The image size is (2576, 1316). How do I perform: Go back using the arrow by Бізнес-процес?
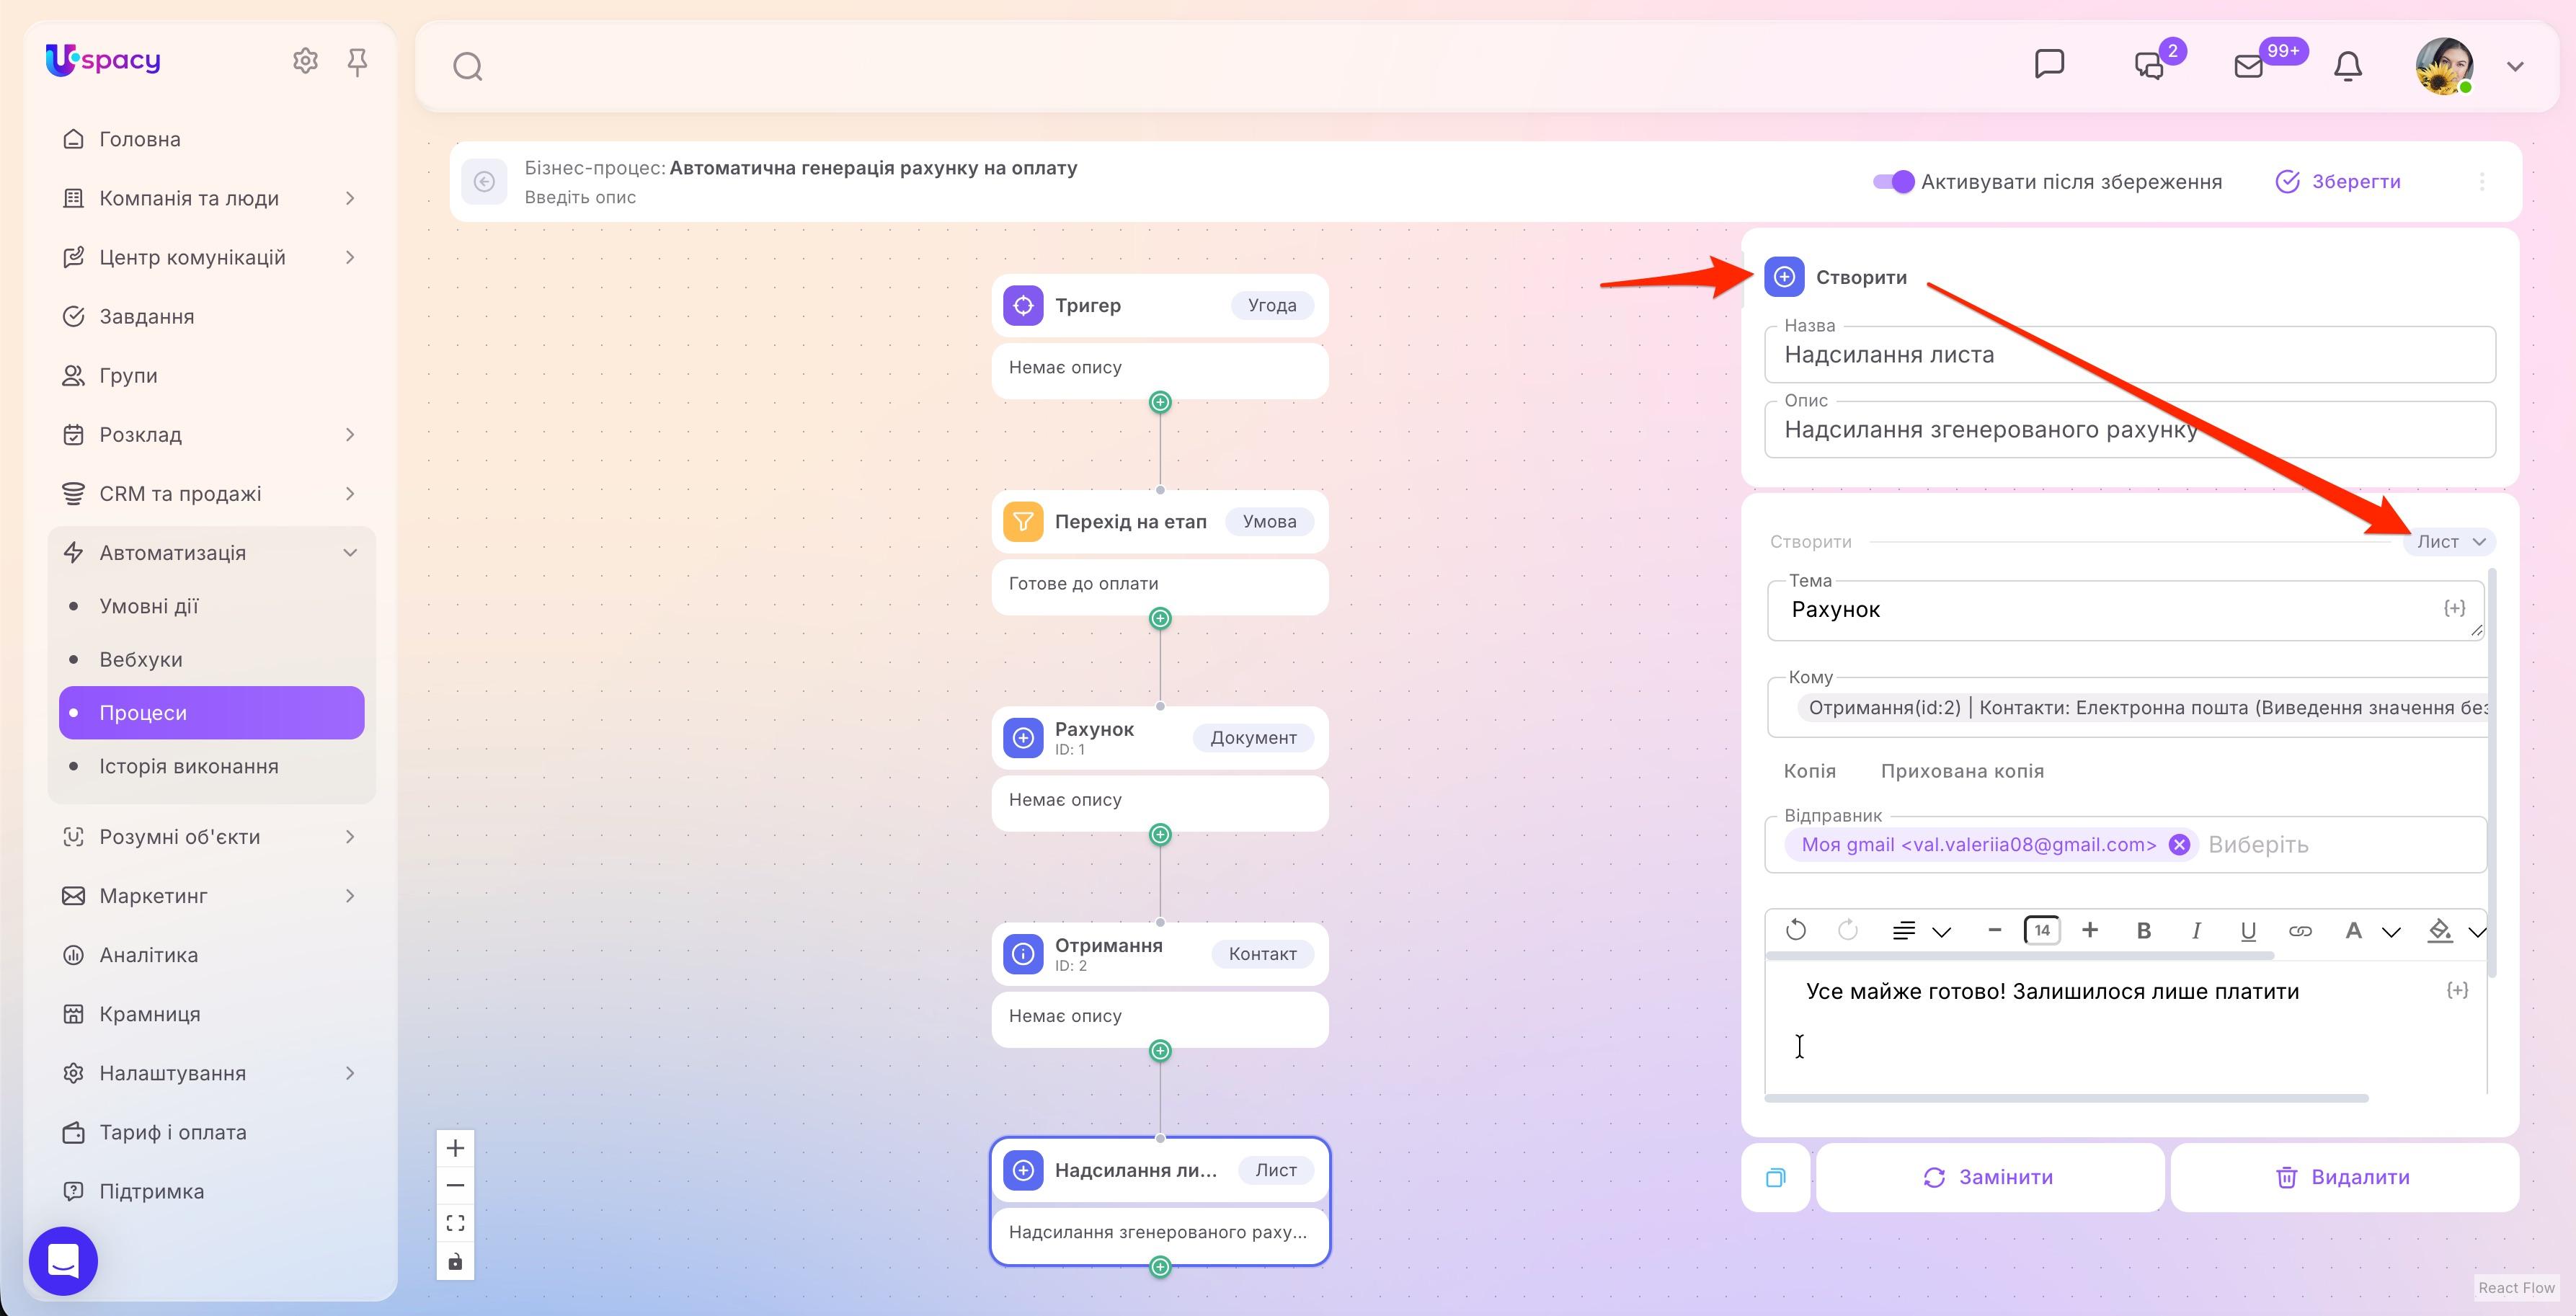click(484, 181)
